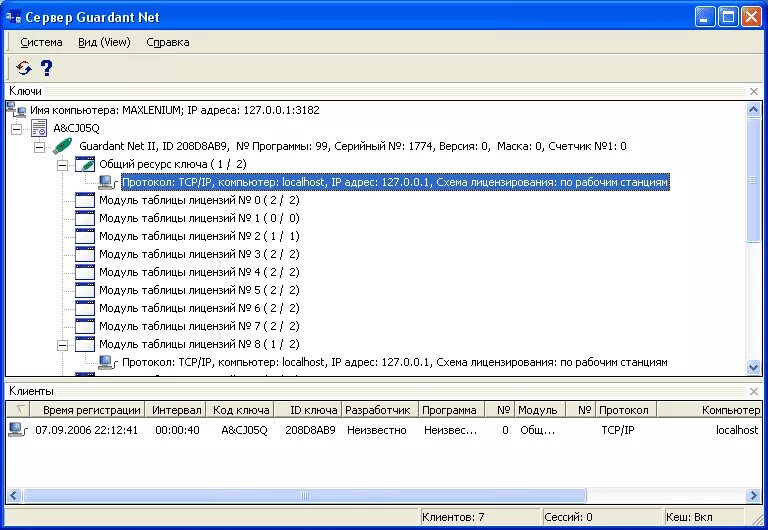Click the clients list scroll right arrow
This screenshot has width=768, height=530.
[753, 496]
